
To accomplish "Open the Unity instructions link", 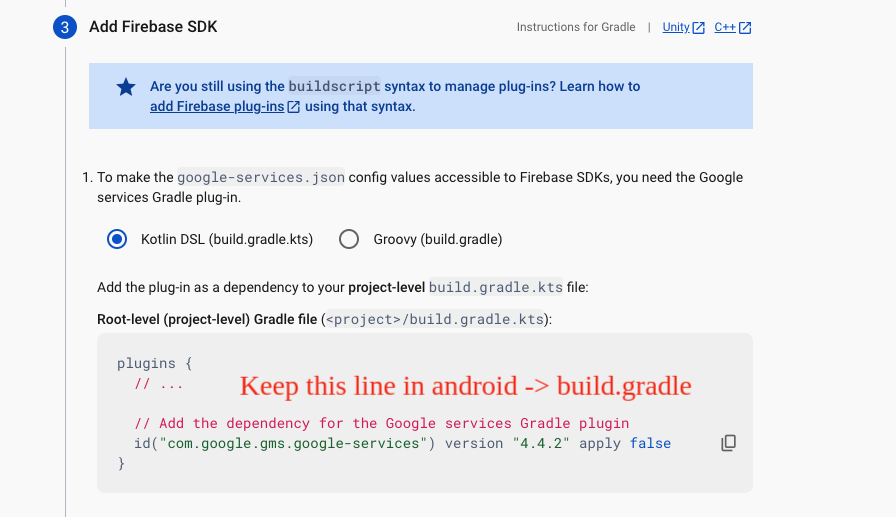I will [x=676, y=27].
